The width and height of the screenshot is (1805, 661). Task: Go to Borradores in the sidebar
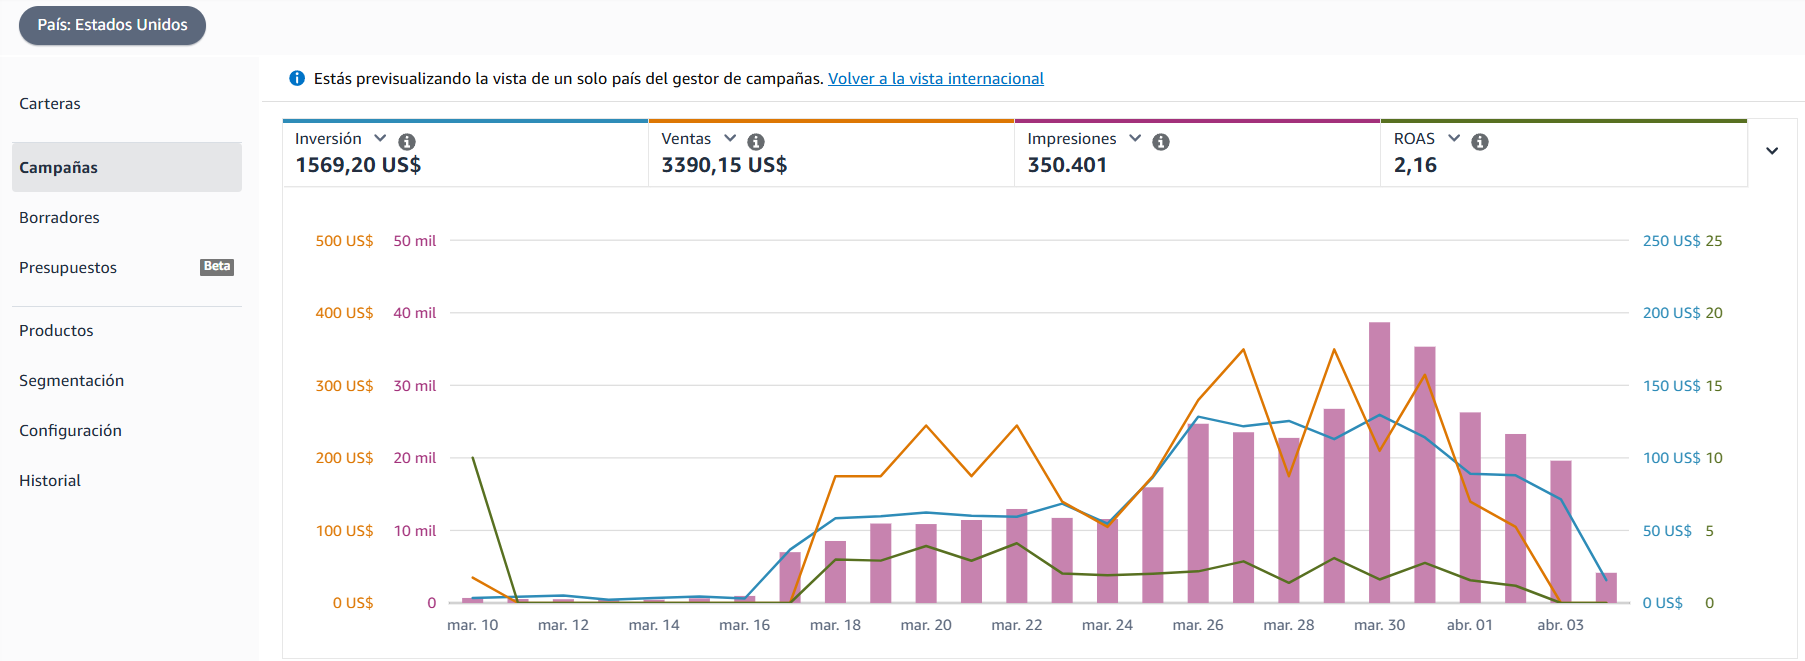click(x=59, y=218)
